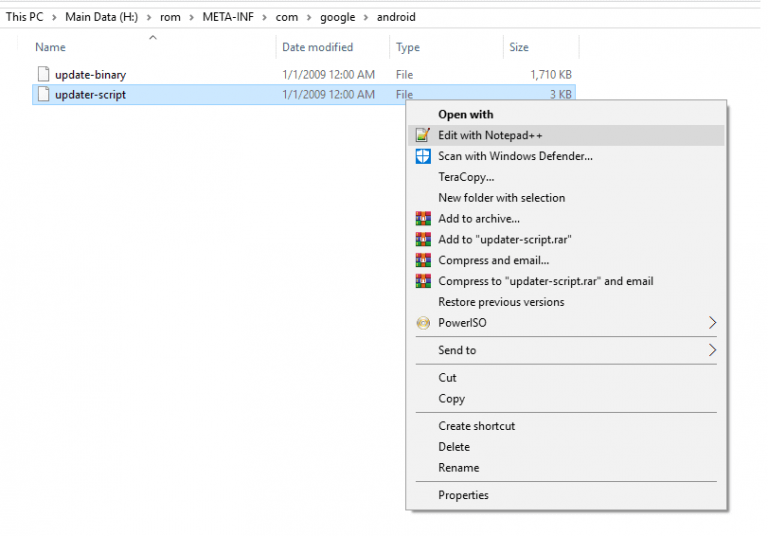
Task: Select the updater-script file icon
Action: tap(44, 94)
